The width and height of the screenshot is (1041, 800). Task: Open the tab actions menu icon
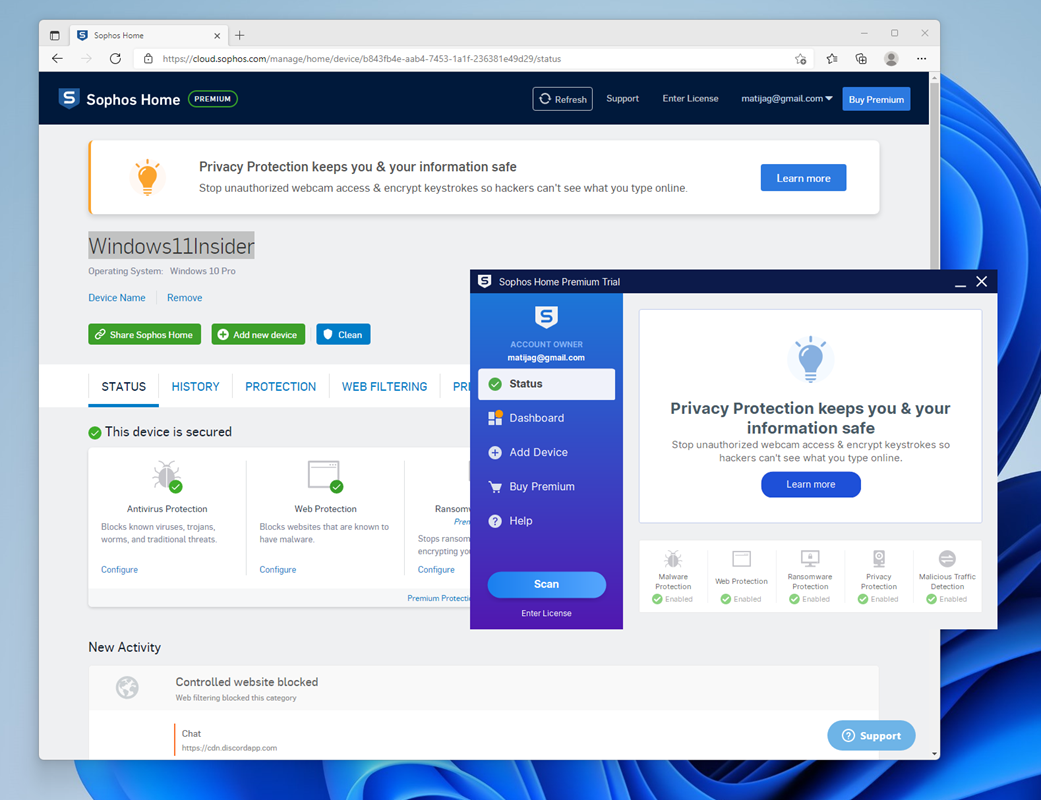click(x=54, y=35)
